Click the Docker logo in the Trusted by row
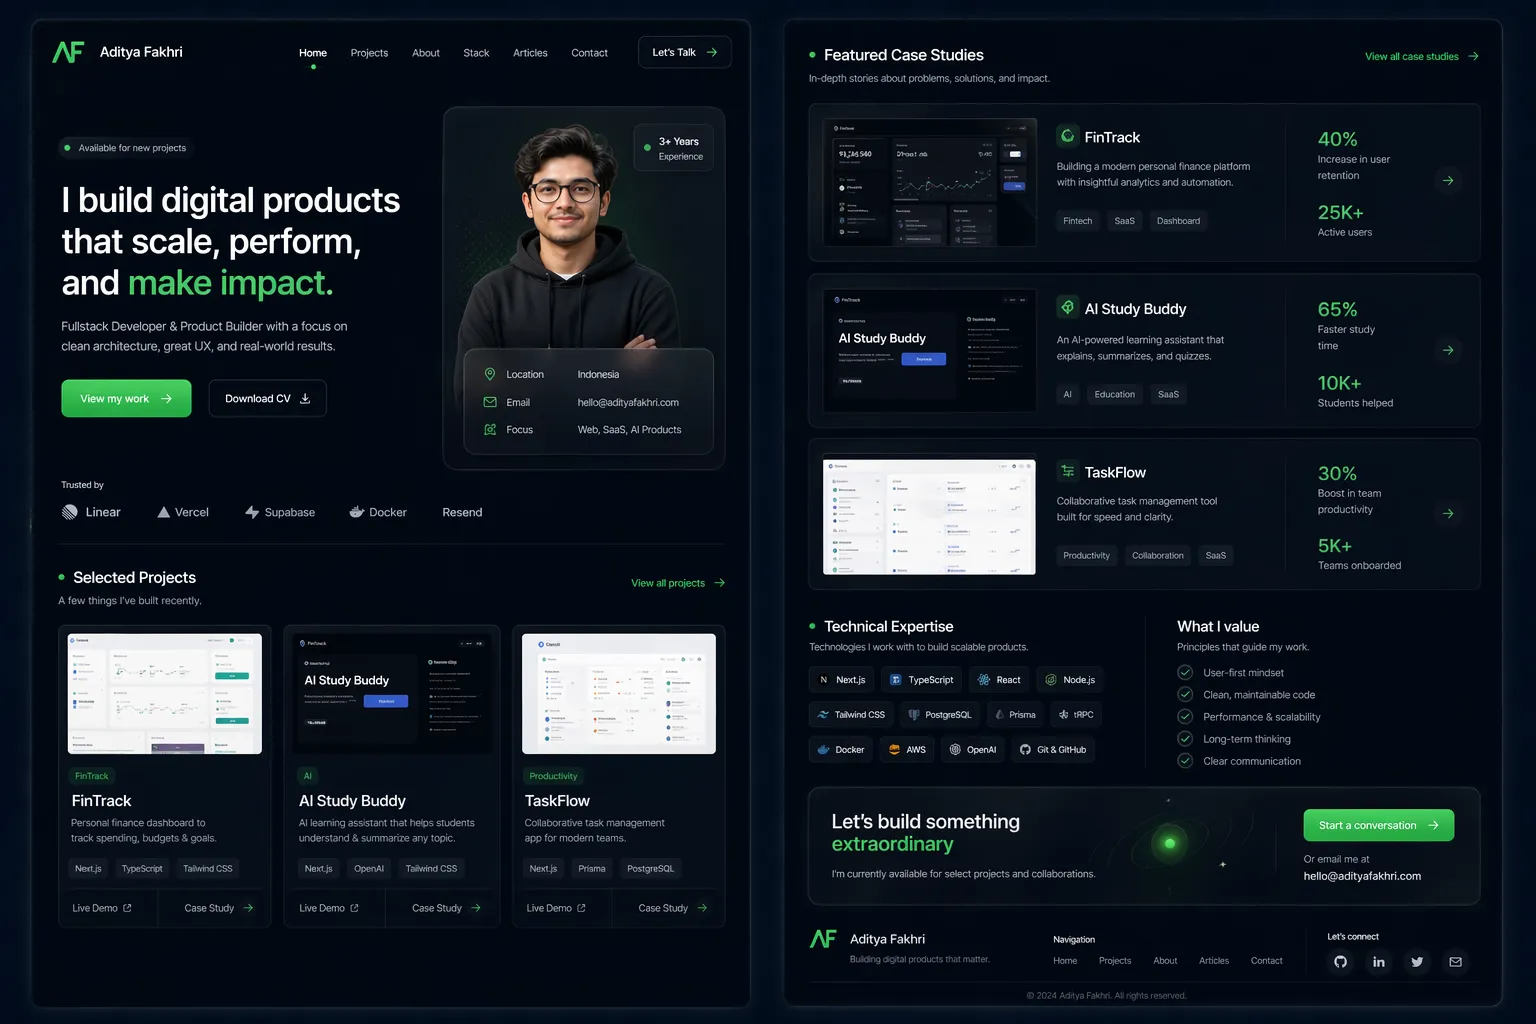 pos(357,511)
